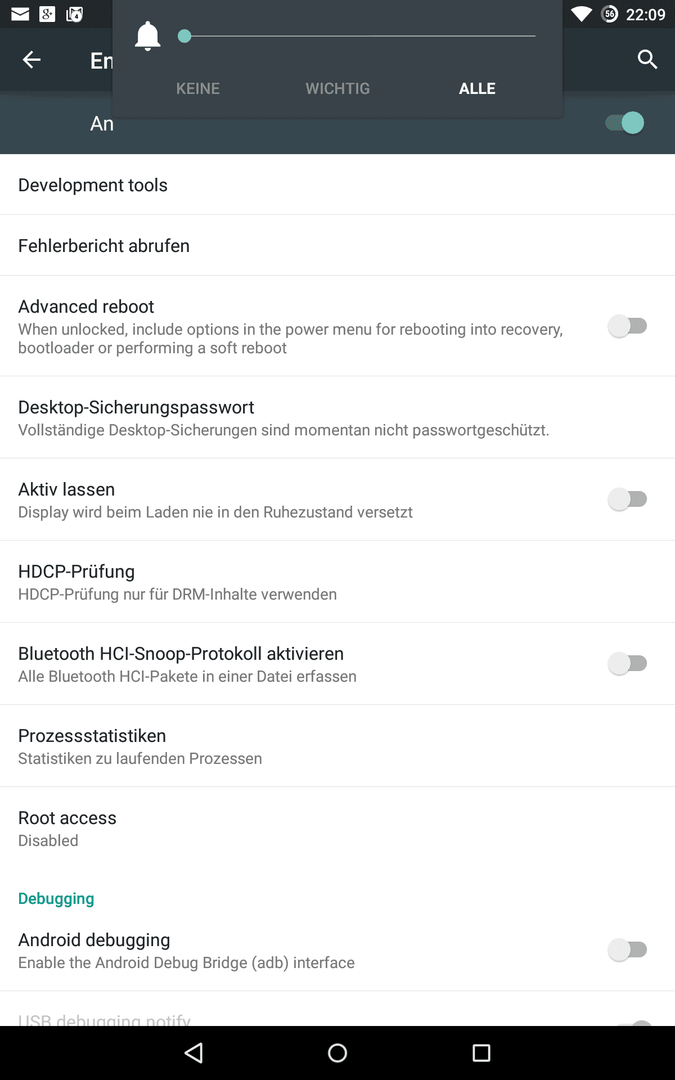
Task: Tap the back arrow in the header
Action: 32,60
